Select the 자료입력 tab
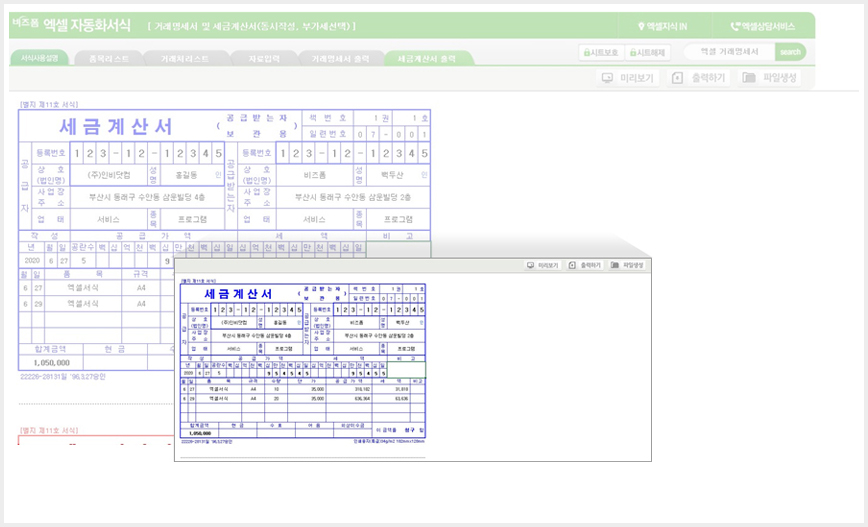Screen dimensions: 868x527 coord(264,58)
